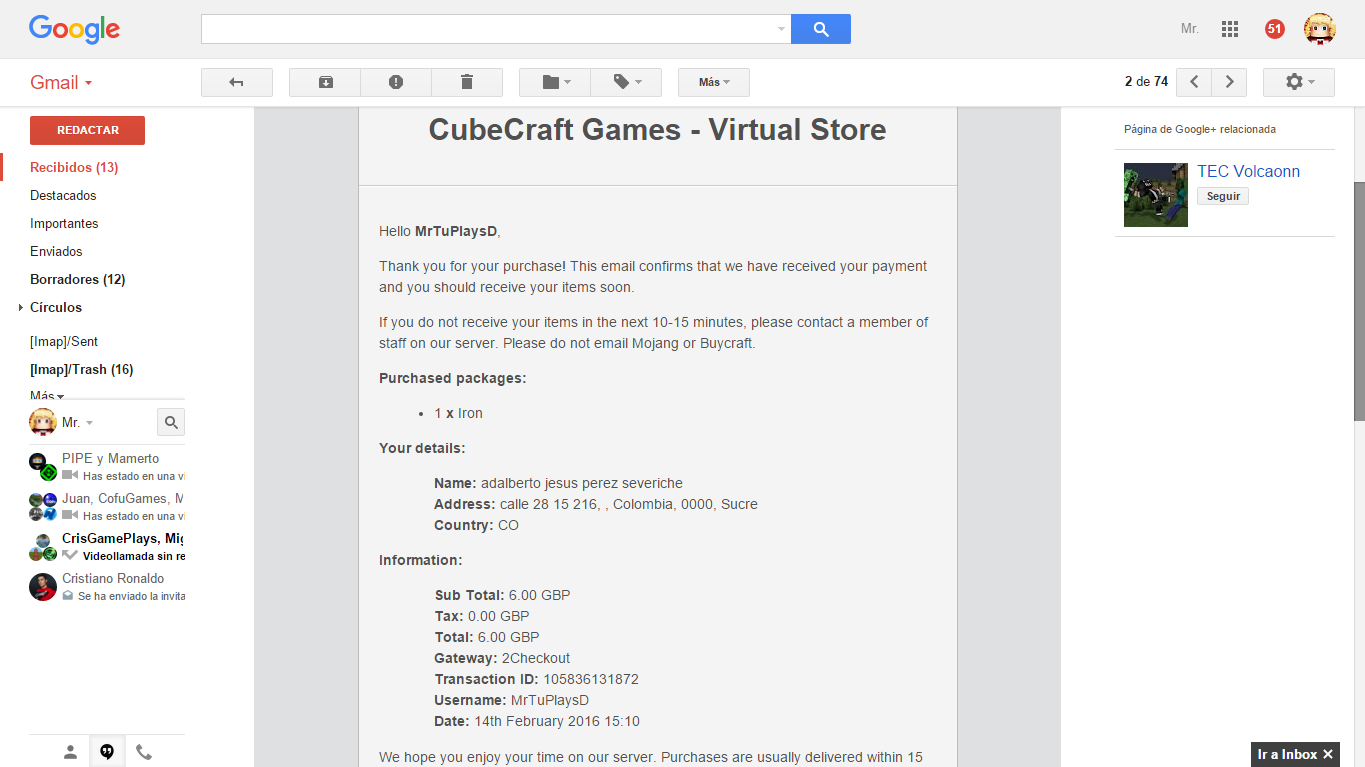Open the Importantes folder

[64, 223]
